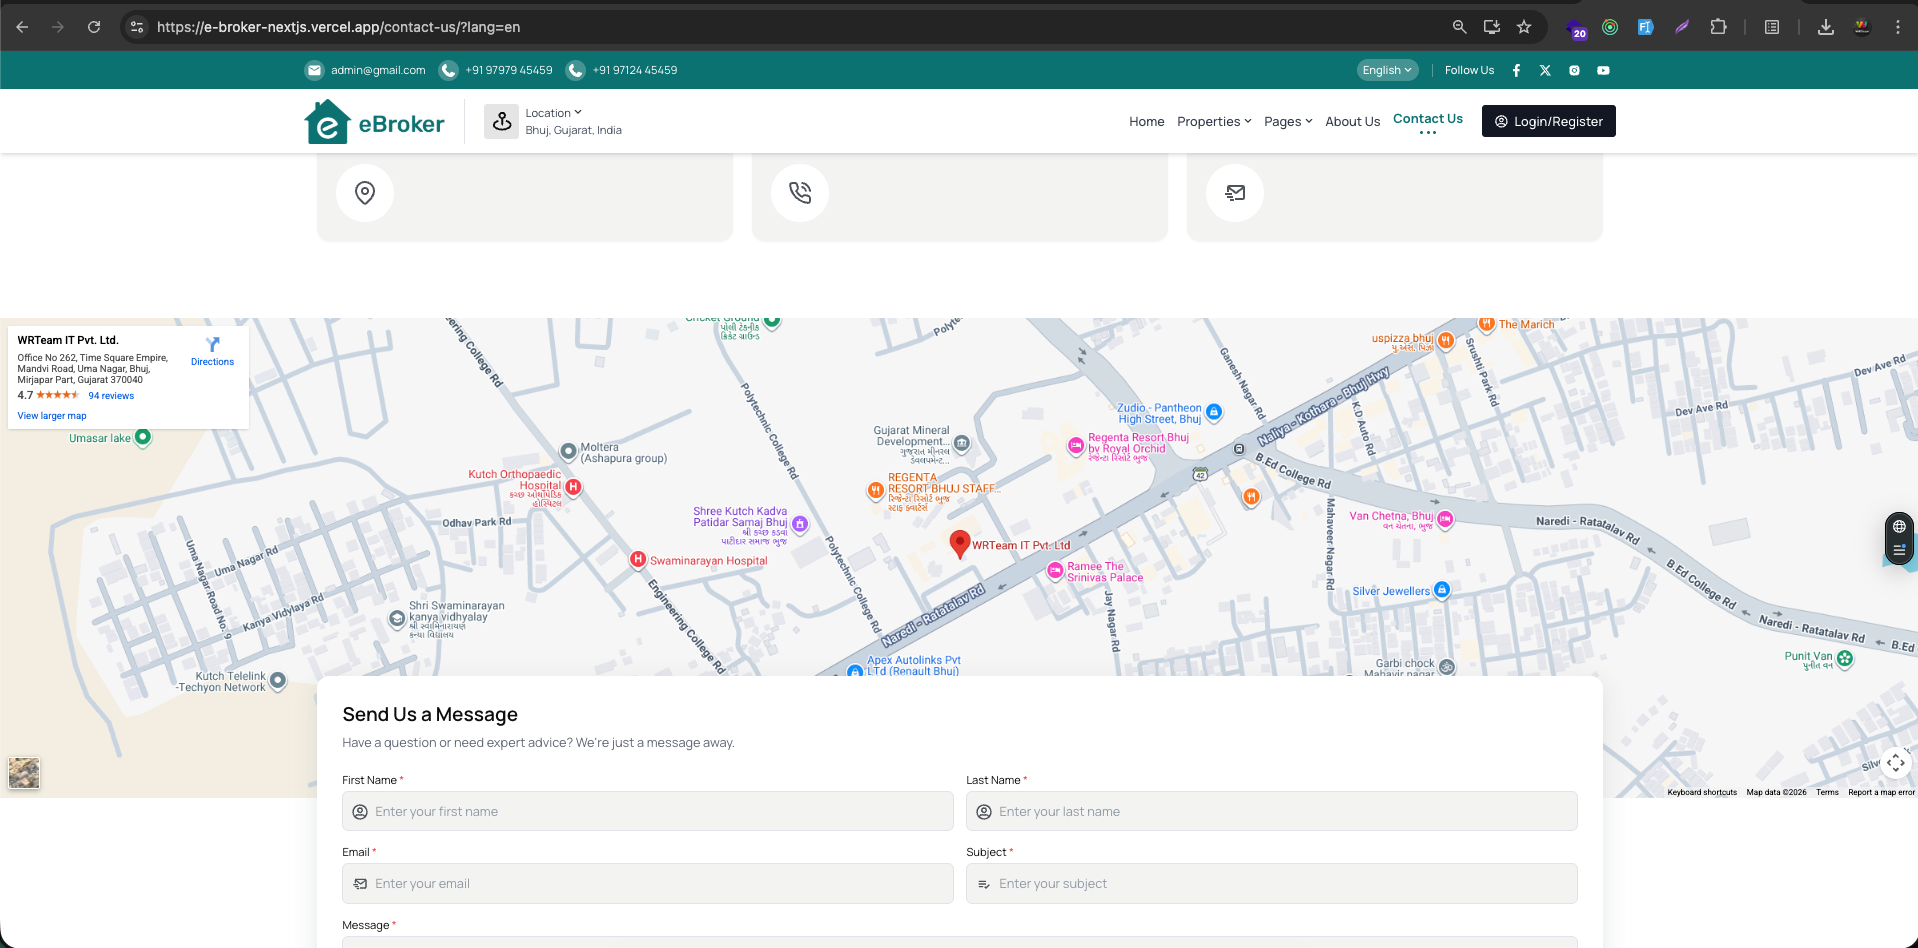Image resolution: width=1918 pixels, height=948 pixels.
Task: Expand the Pages dropdown menu
Action: [1288, 121]
